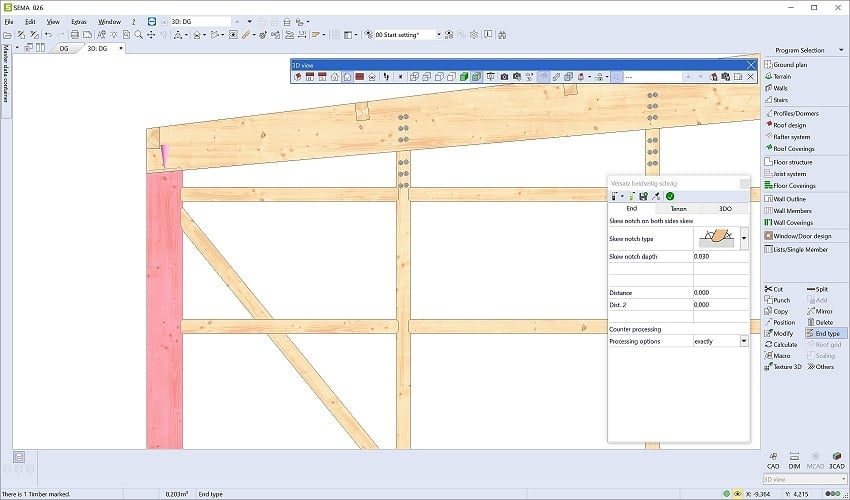Click the Cut tool

tap(778, 289)
